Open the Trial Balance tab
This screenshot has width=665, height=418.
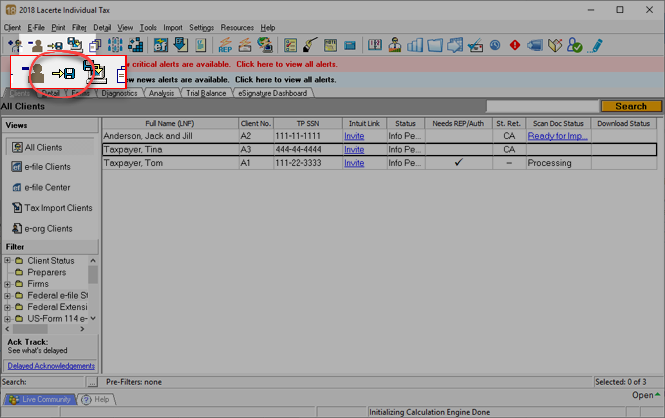[206, 93]
